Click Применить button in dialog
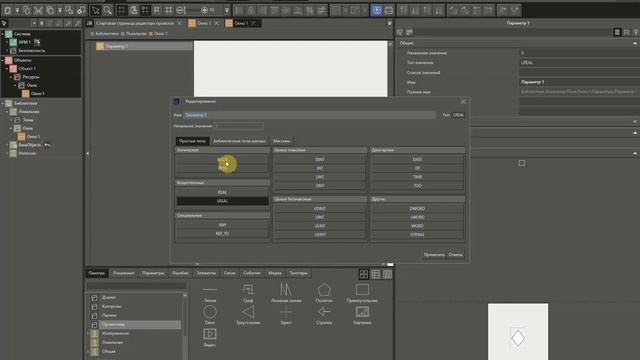640x360 pixels. 434,255
